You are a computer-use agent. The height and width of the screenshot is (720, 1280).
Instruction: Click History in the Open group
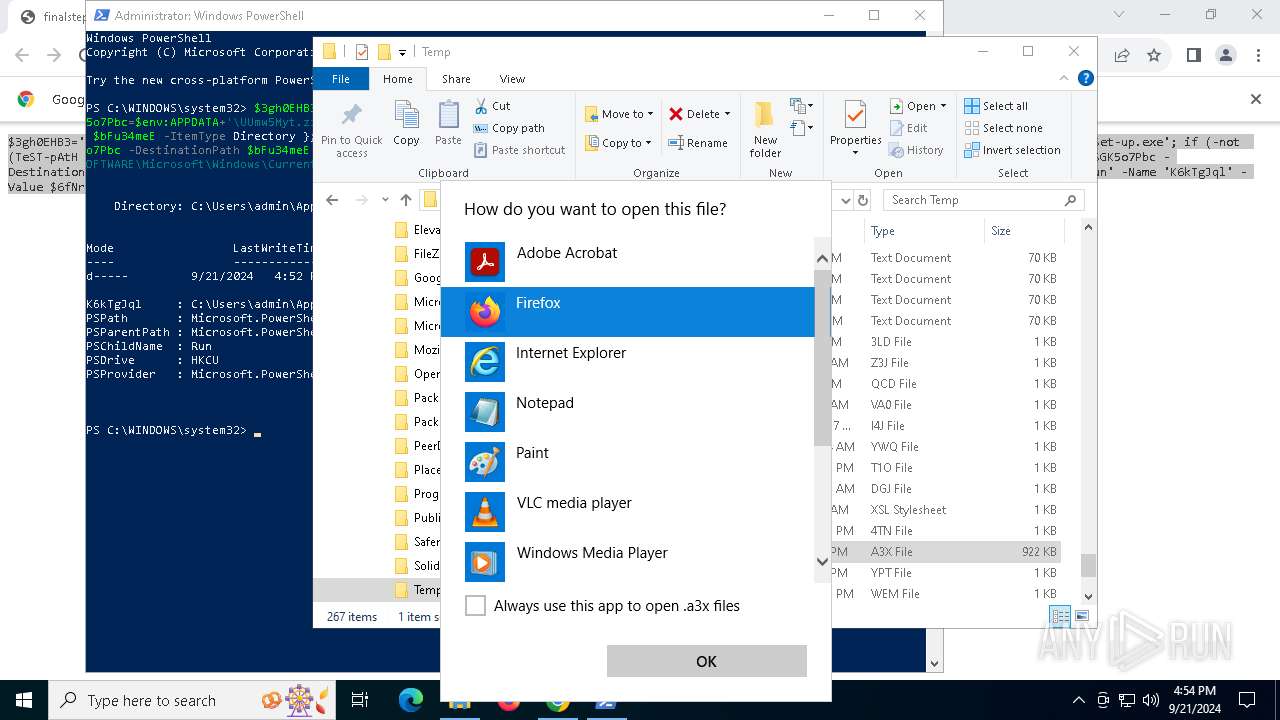click(x=916, y=150)
